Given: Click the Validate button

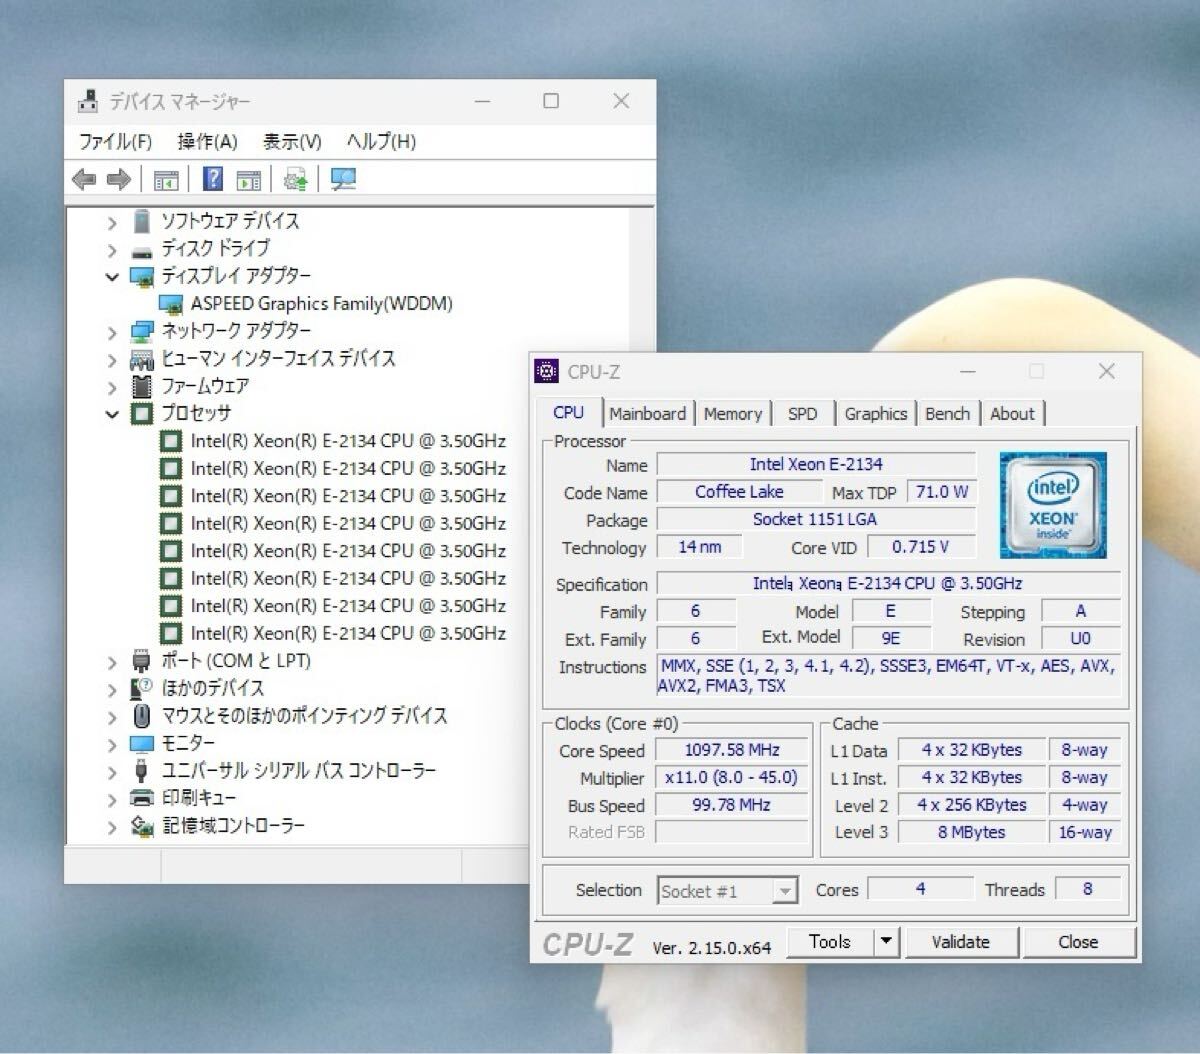Looking at the screenshot, I should (x=960, y=942).
